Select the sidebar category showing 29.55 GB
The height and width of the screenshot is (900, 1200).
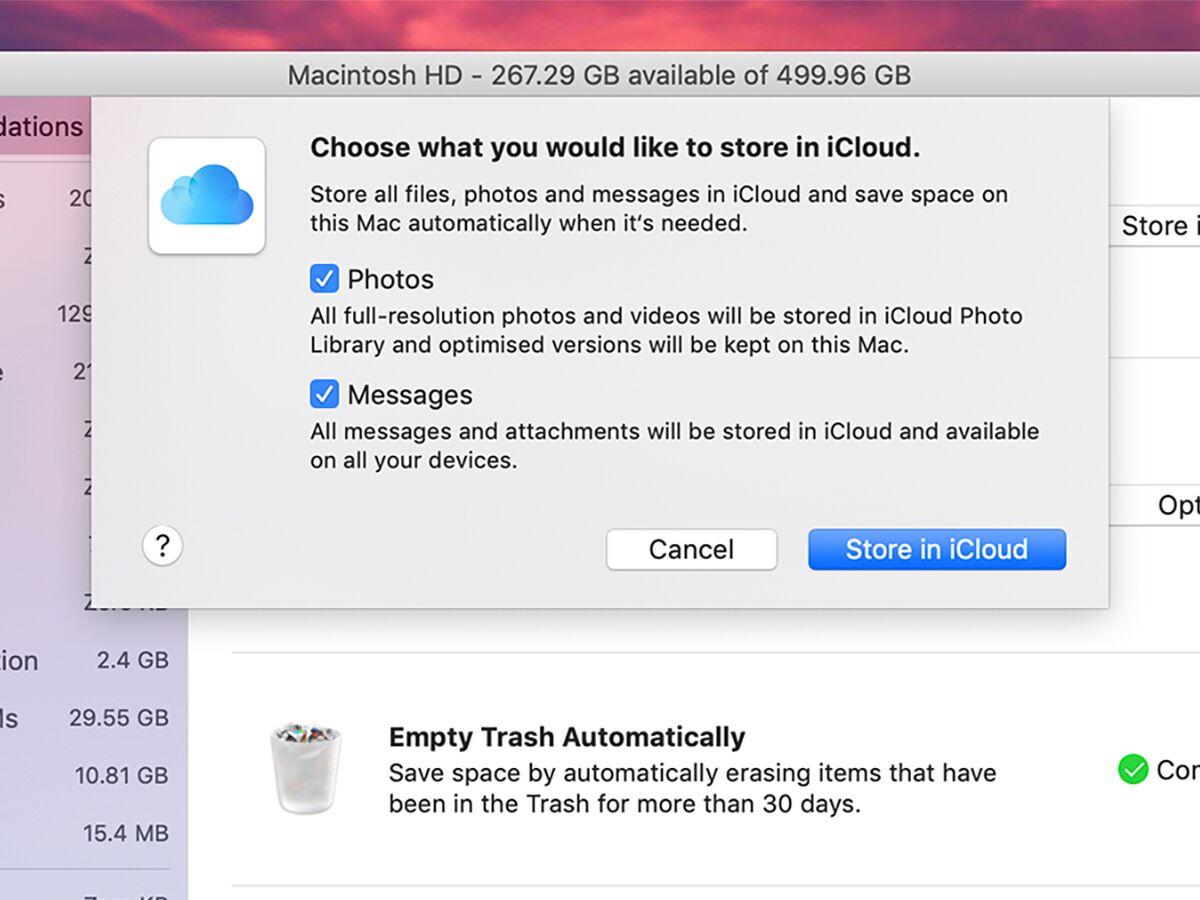(90, 718)
